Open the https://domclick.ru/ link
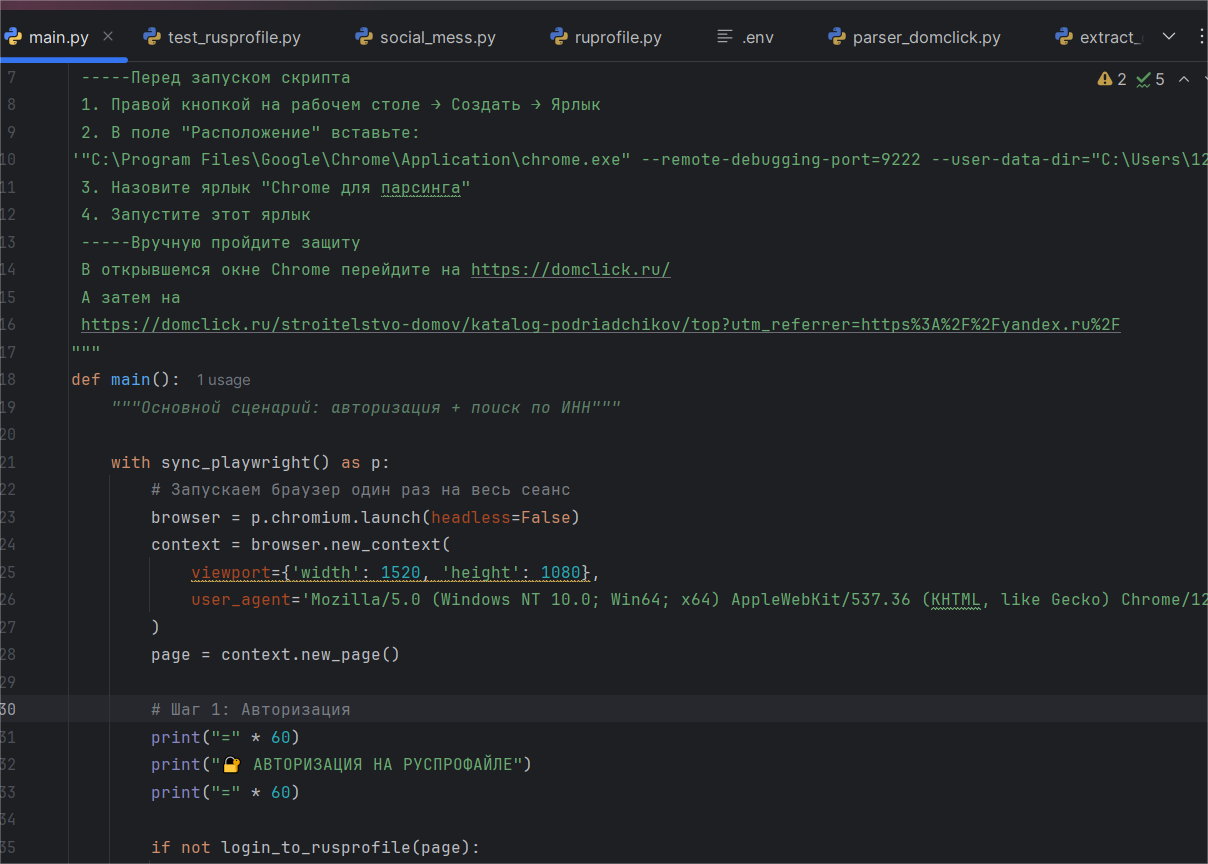This screenshot has height=864, width=1208. [x=570, y=270]
